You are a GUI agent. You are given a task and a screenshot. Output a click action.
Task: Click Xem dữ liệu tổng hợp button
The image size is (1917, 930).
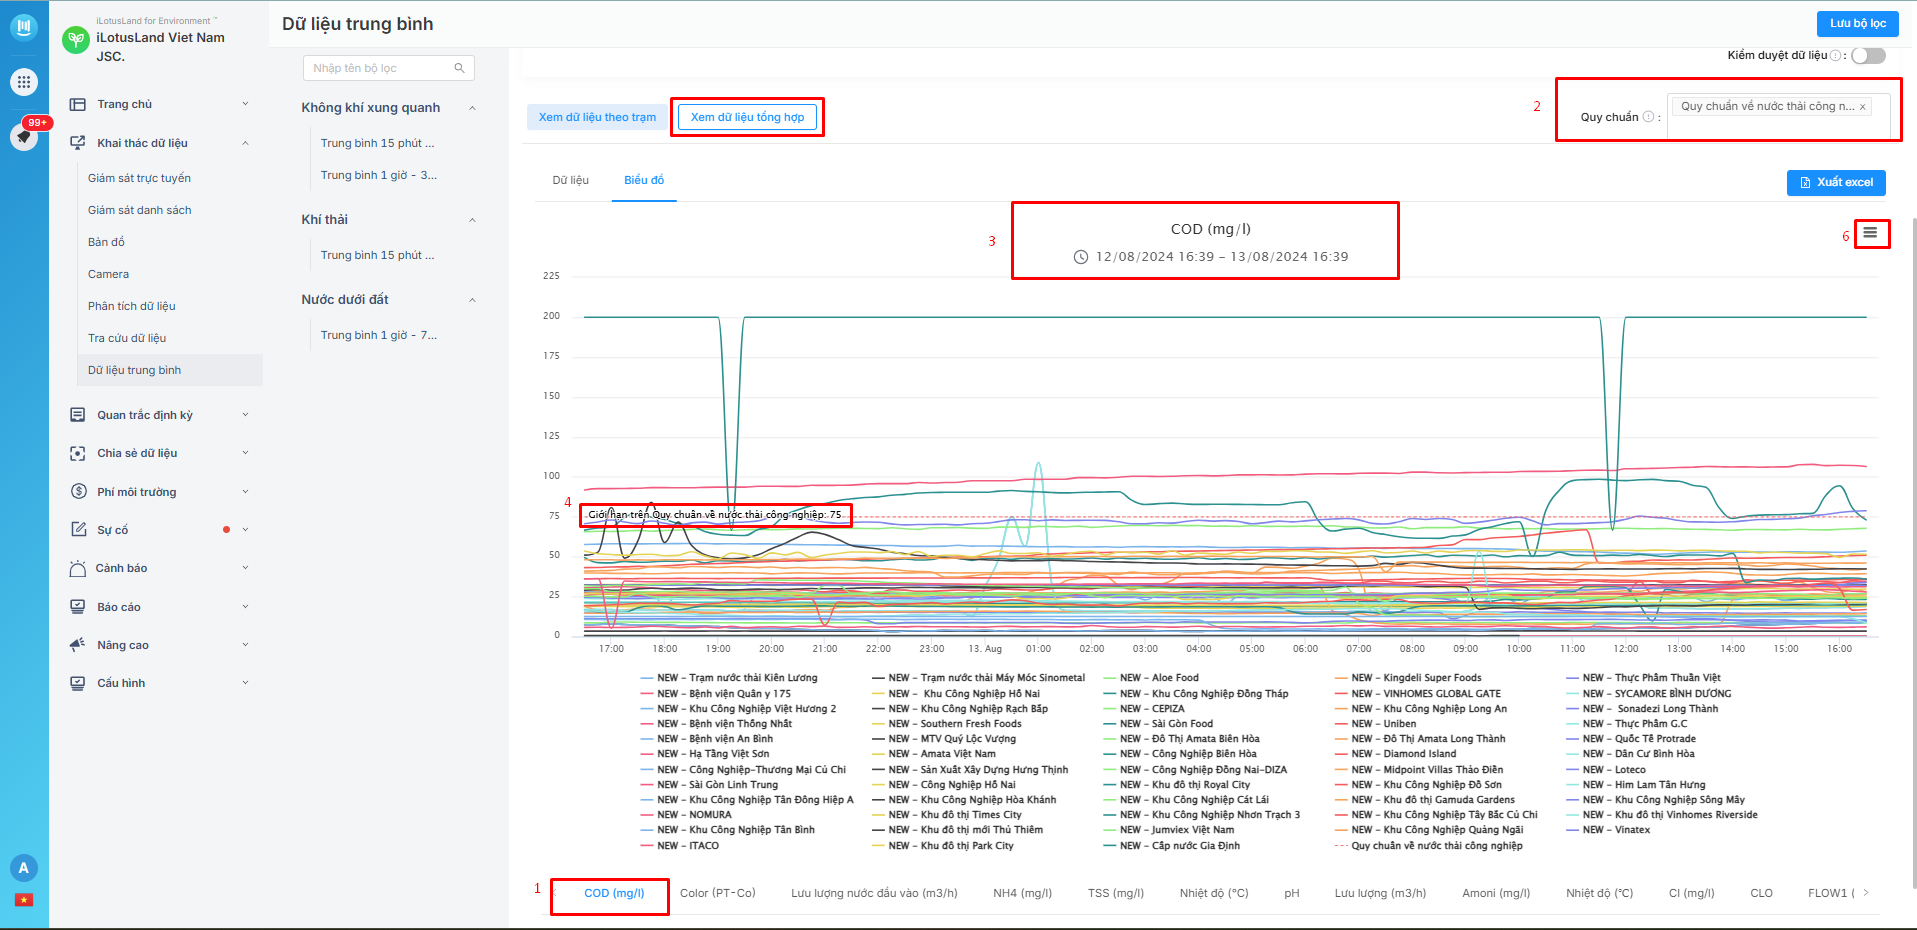pos(747,117)
